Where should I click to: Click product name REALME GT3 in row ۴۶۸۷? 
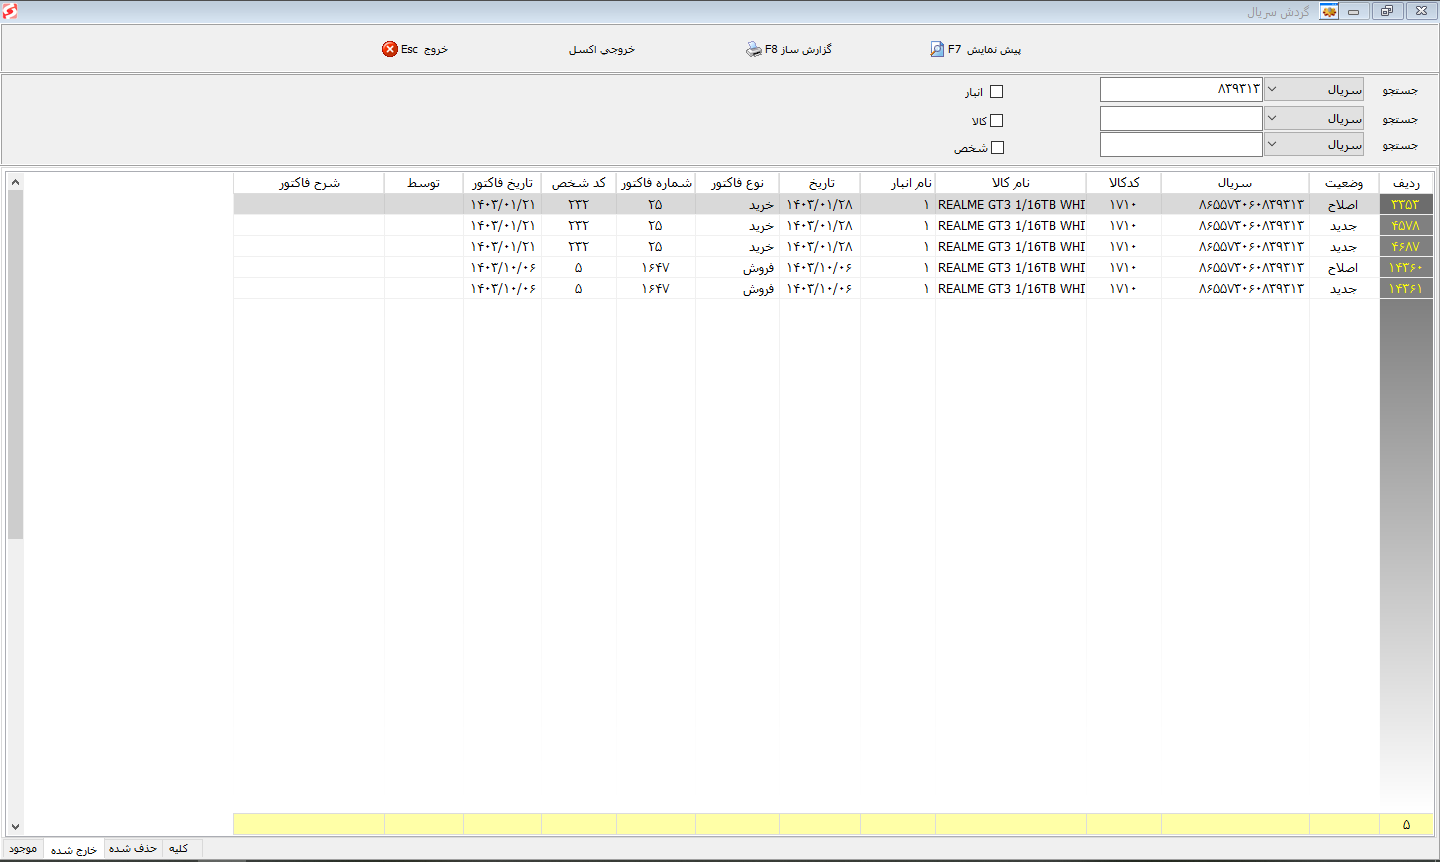coord(1011,246)
